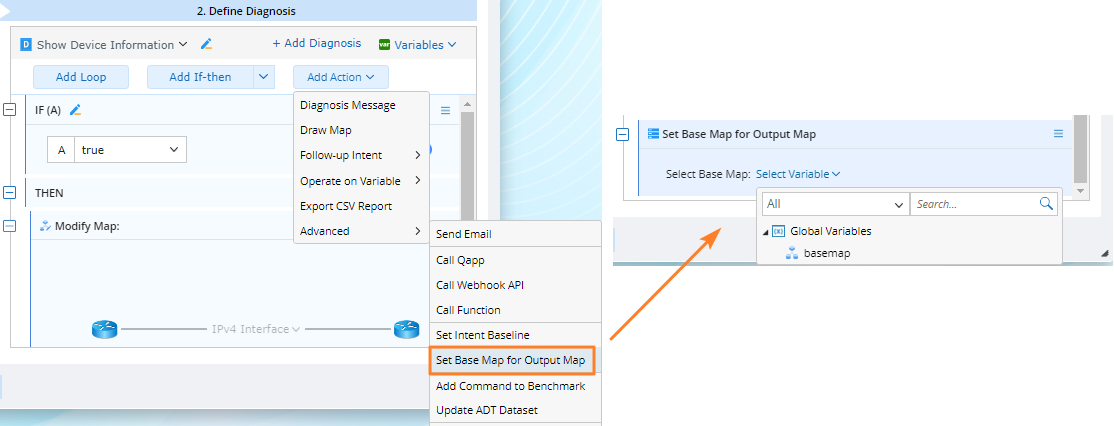Click the Global Variables folder icon
This screenshot has height=426, width=1114.
point(778,231)
